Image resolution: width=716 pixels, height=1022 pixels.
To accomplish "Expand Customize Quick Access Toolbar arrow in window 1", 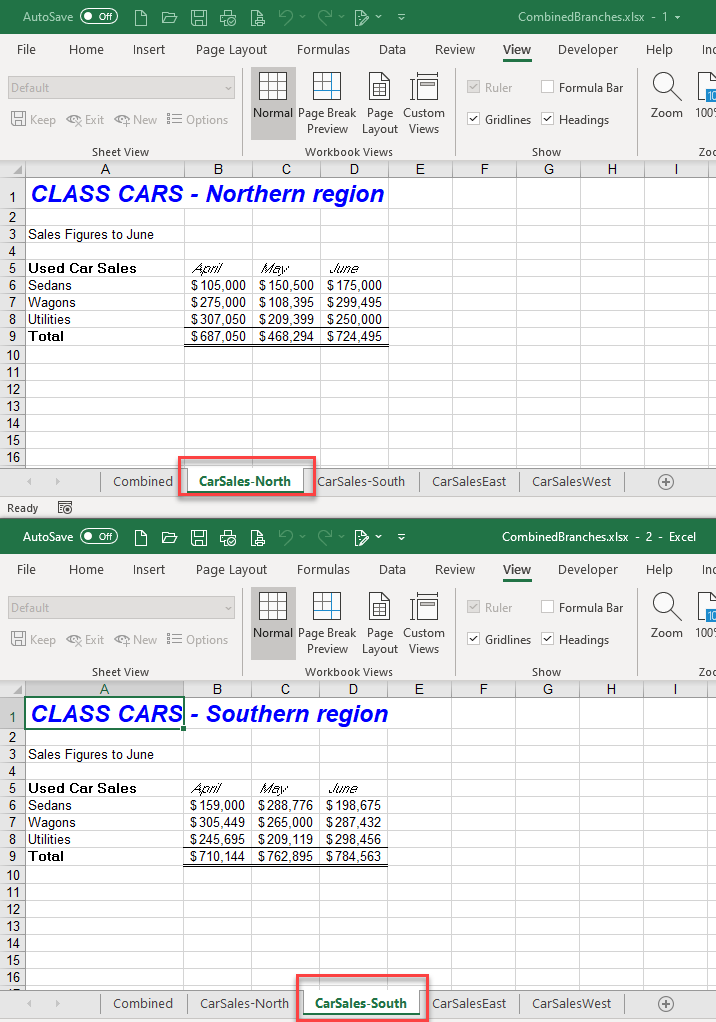I will (401, 17).
